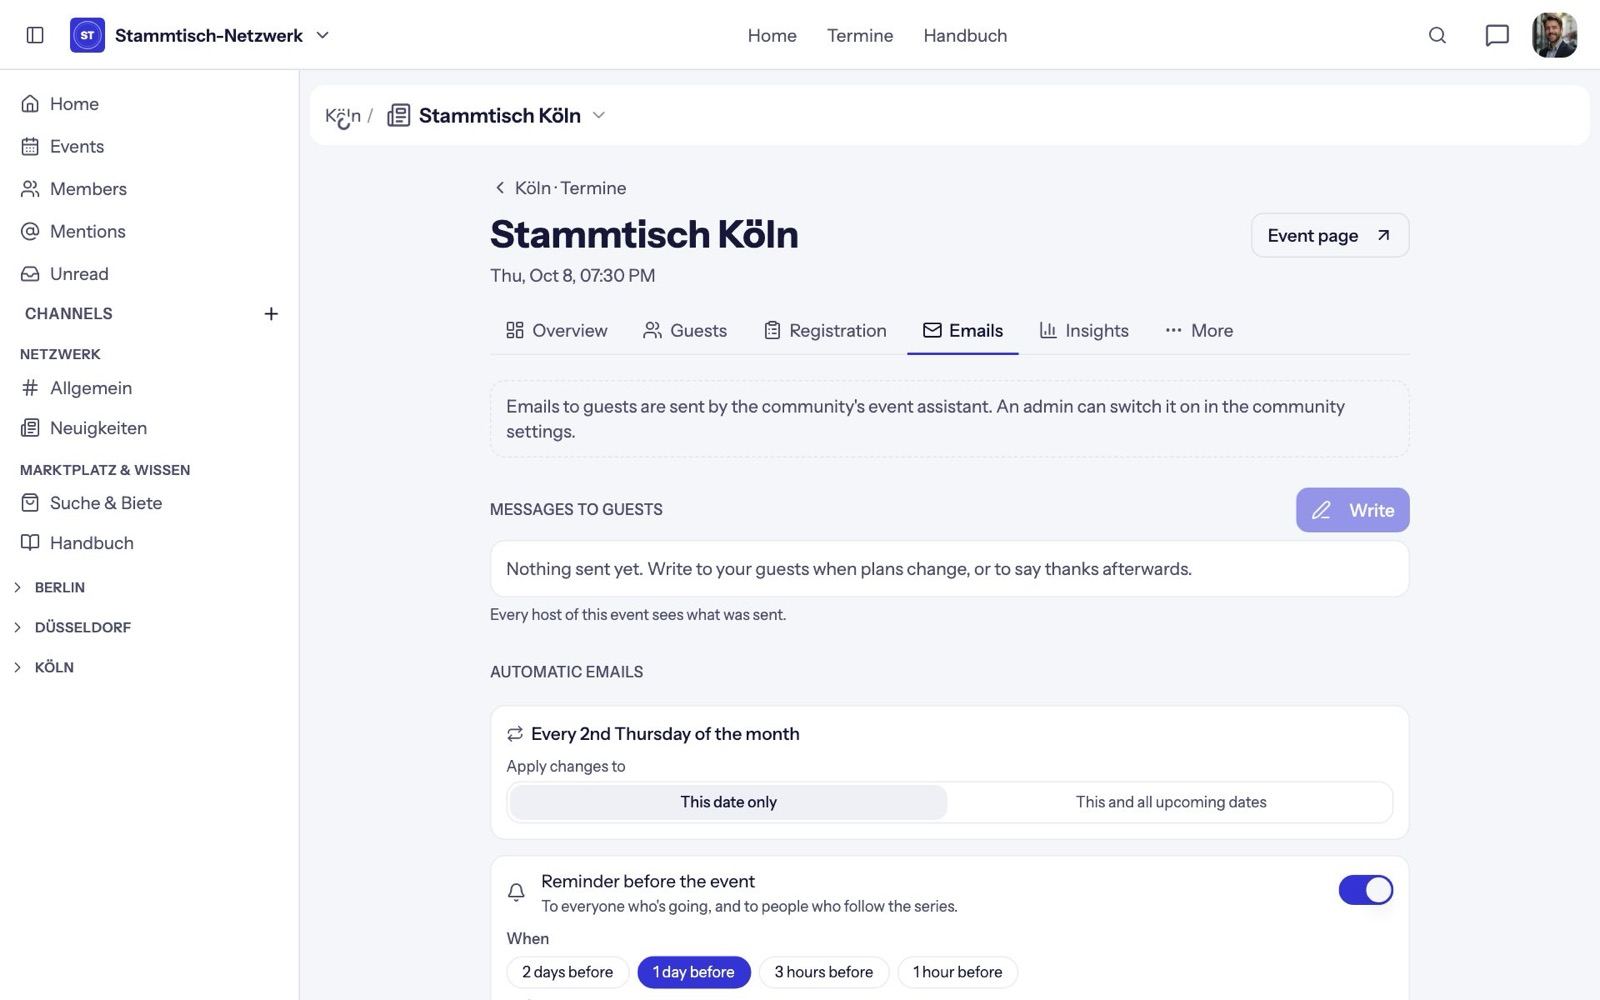
Task: Select This date only option
Action: pos(728,802)
